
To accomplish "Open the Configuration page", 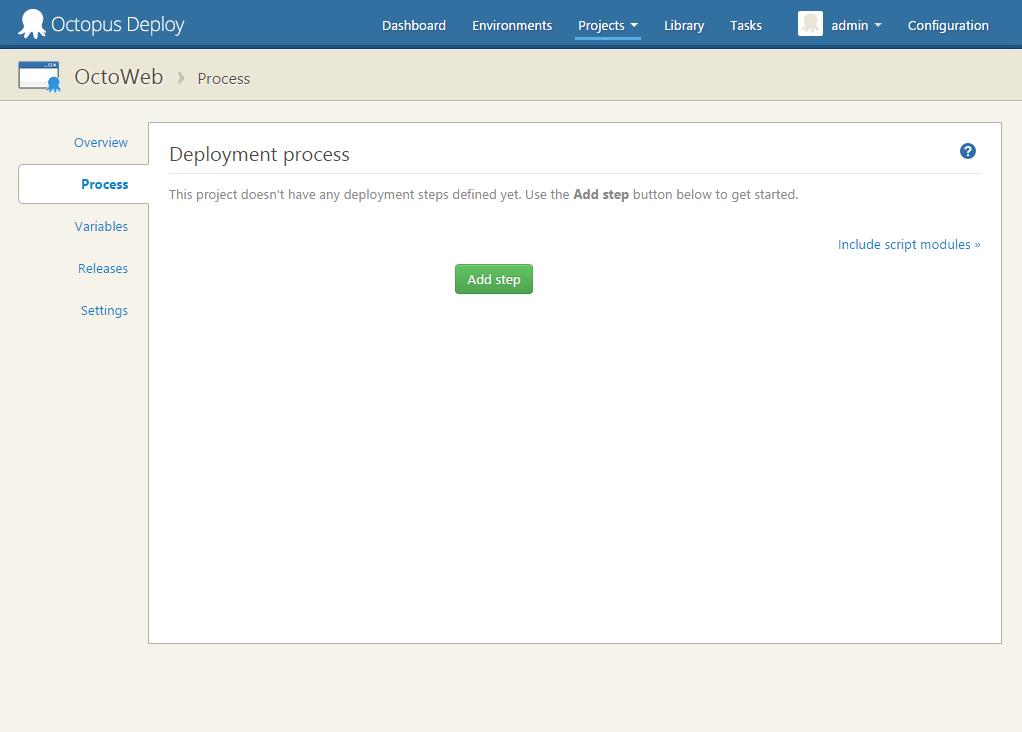I will click(947, 25).
